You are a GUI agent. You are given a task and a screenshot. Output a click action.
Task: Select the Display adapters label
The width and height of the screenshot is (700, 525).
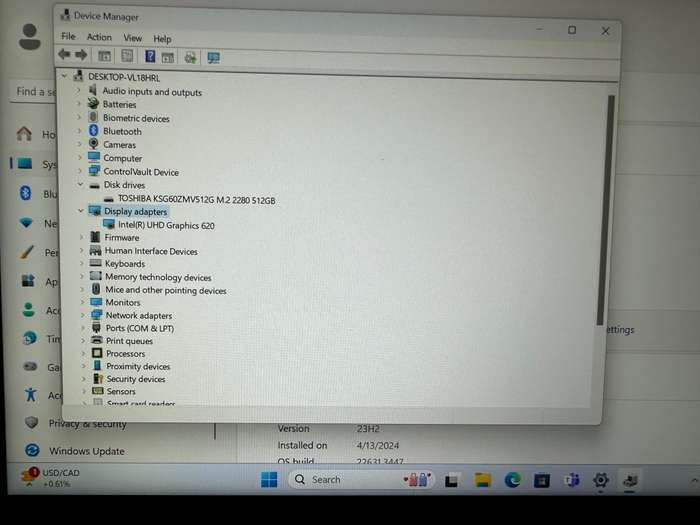pos(135,212)
